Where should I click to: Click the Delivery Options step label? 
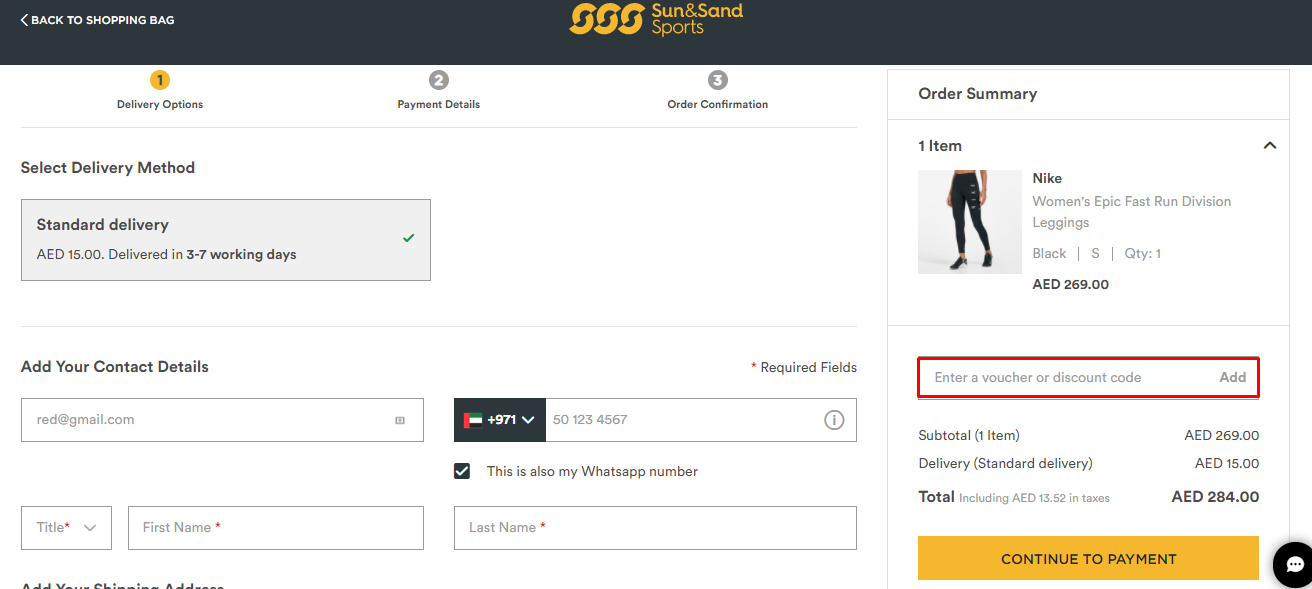point(160,104)
